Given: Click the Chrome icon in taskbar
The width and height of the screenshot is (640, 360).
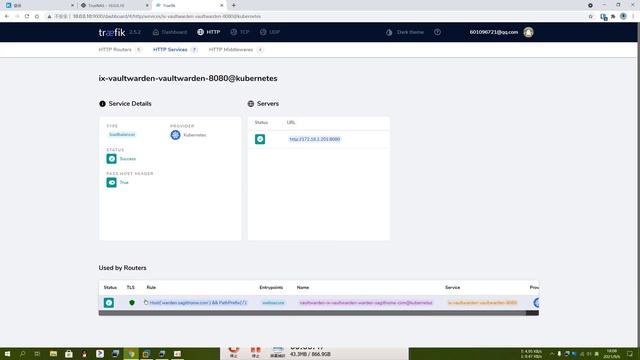Looking at the screenshot, I should pyautogui.click(x=131, y=354).
